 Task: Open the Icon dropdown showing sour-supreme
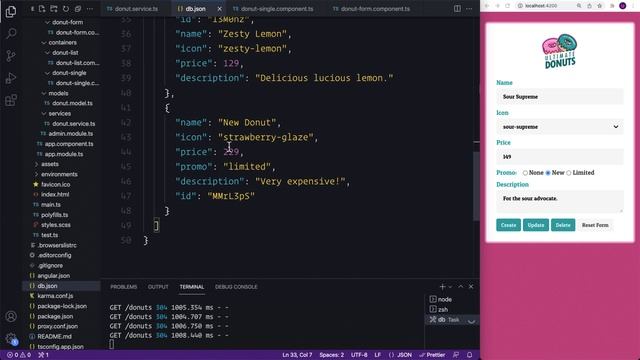pos(560,127)
